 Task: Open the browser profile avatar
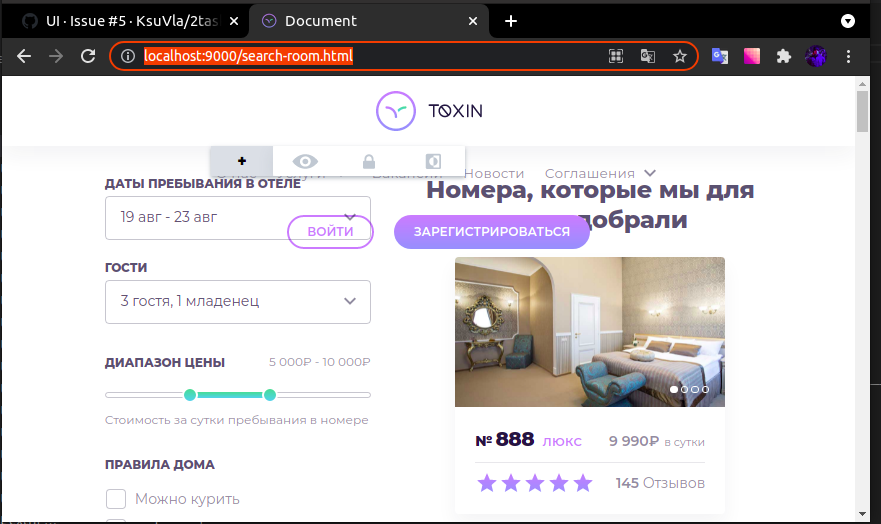tap(816, 56)
